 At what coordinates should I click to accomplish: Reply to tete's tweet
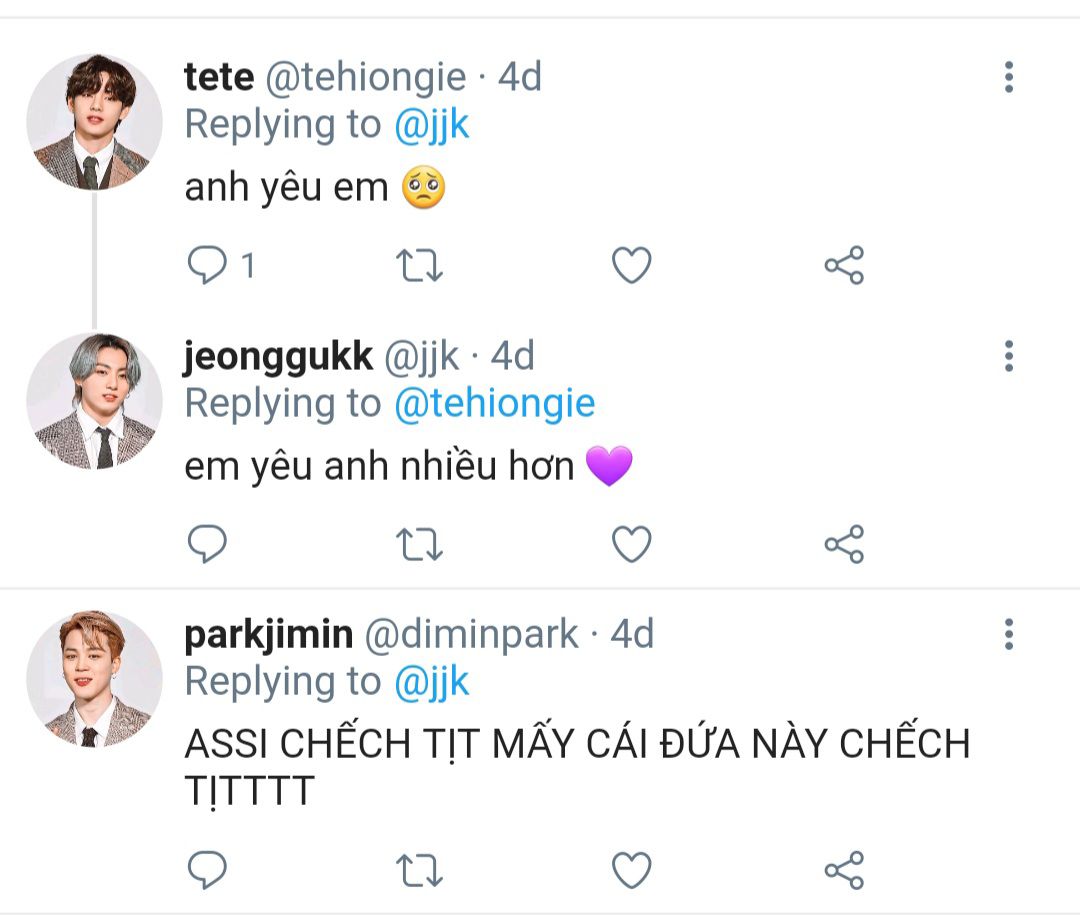click(208, 265)
